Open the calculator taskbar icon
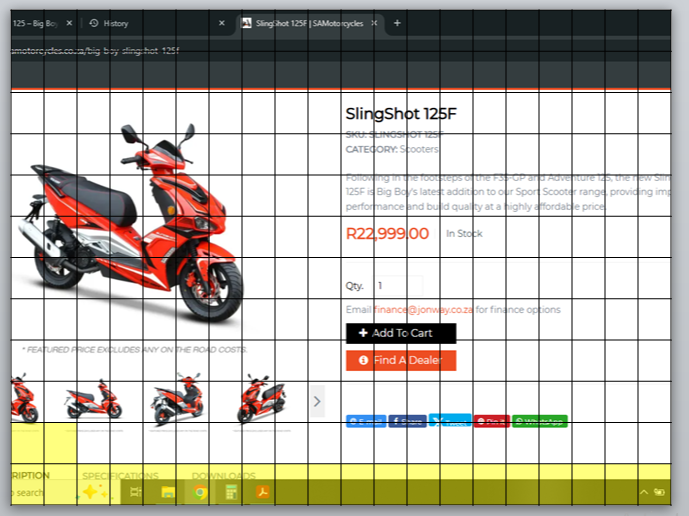Viewport: 689px width, 516px height. tap(231, 492)
